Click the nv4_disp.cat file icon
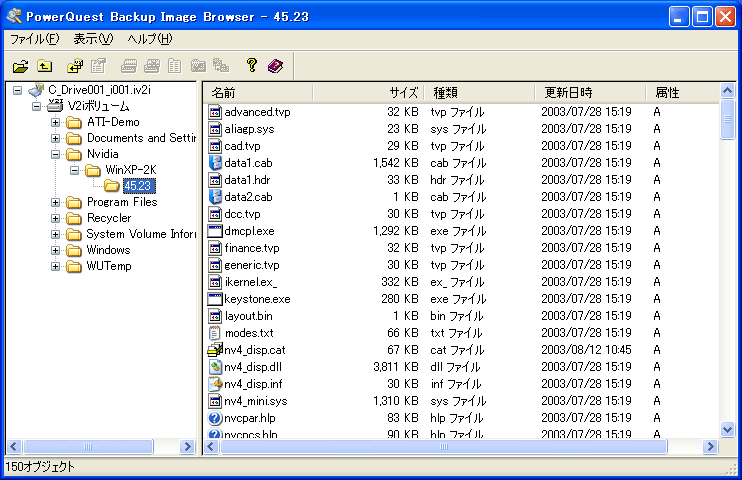Image resolution: width=742 pixels, height=480 pixels. click(x=215, y=350)
